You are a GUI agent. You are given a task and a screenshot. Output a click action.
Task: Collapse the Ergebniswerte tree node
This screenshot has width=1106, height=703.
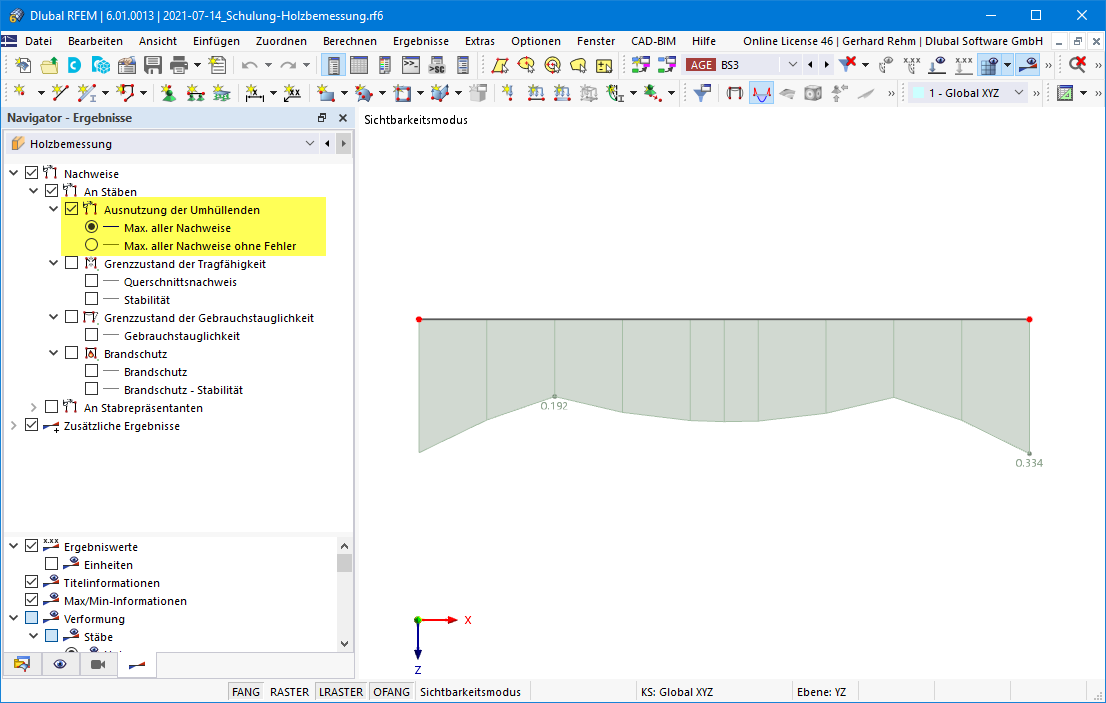pyautogui.click(x=13, y=546)
